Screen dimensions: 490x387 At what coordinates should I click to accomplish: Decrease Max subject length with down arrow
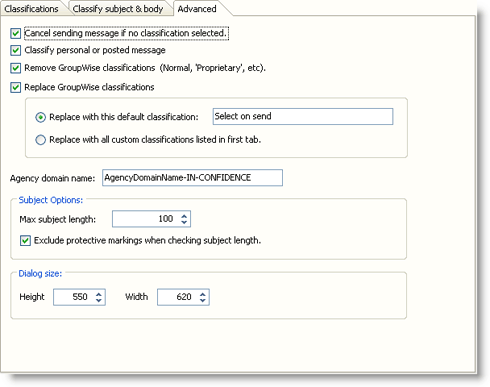tap(184, 222)
